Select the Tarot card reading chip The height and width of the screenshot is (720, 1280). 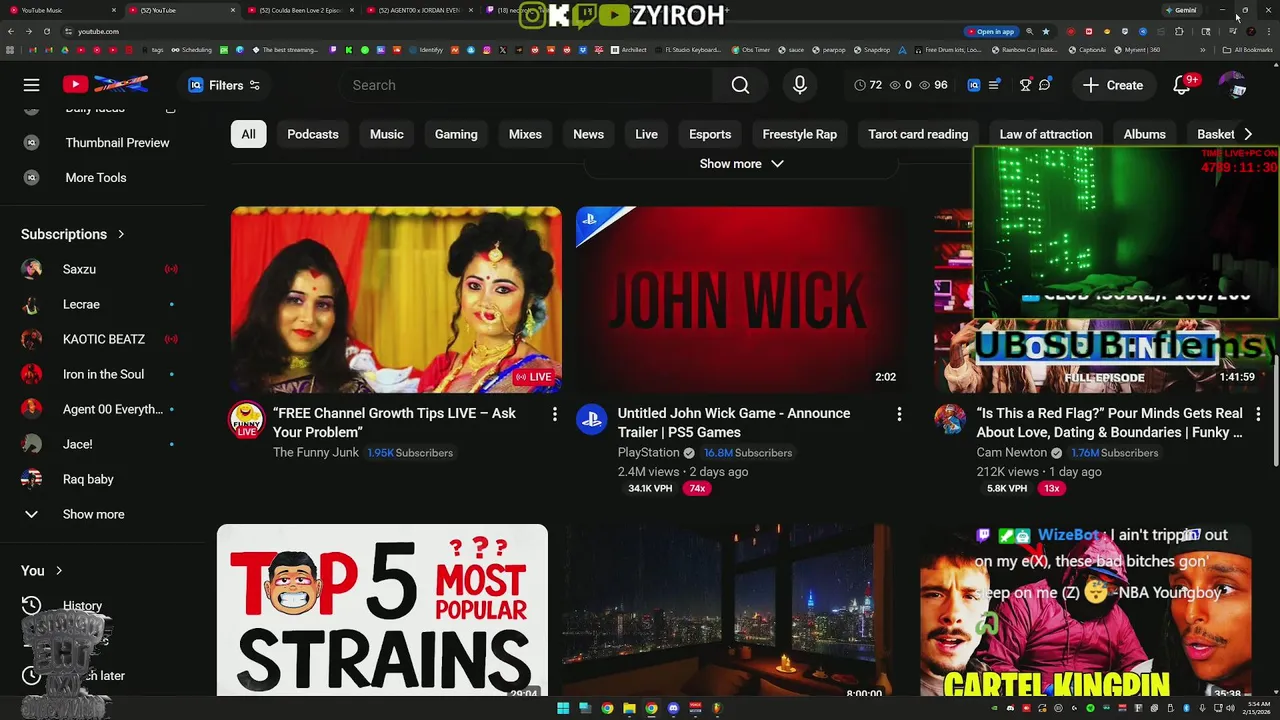tap(918, 134)
